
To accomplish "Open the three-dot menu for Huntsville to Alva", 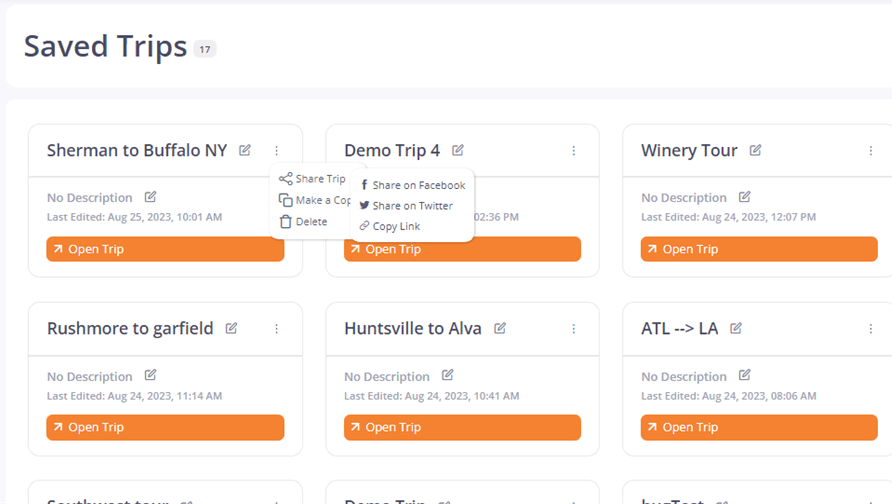I will [573, 329].
